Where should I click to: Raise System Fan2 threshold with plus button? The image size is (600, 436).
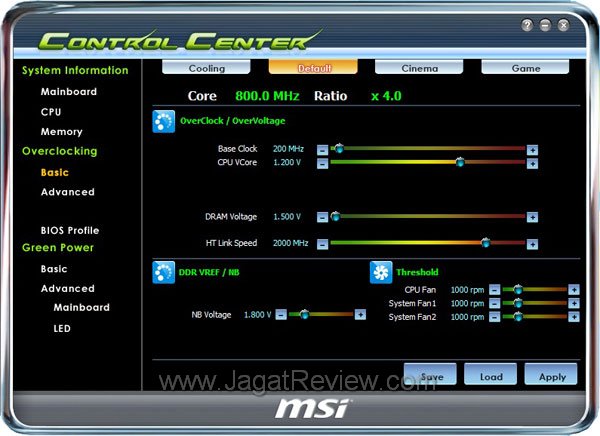[x=574, y=317]
